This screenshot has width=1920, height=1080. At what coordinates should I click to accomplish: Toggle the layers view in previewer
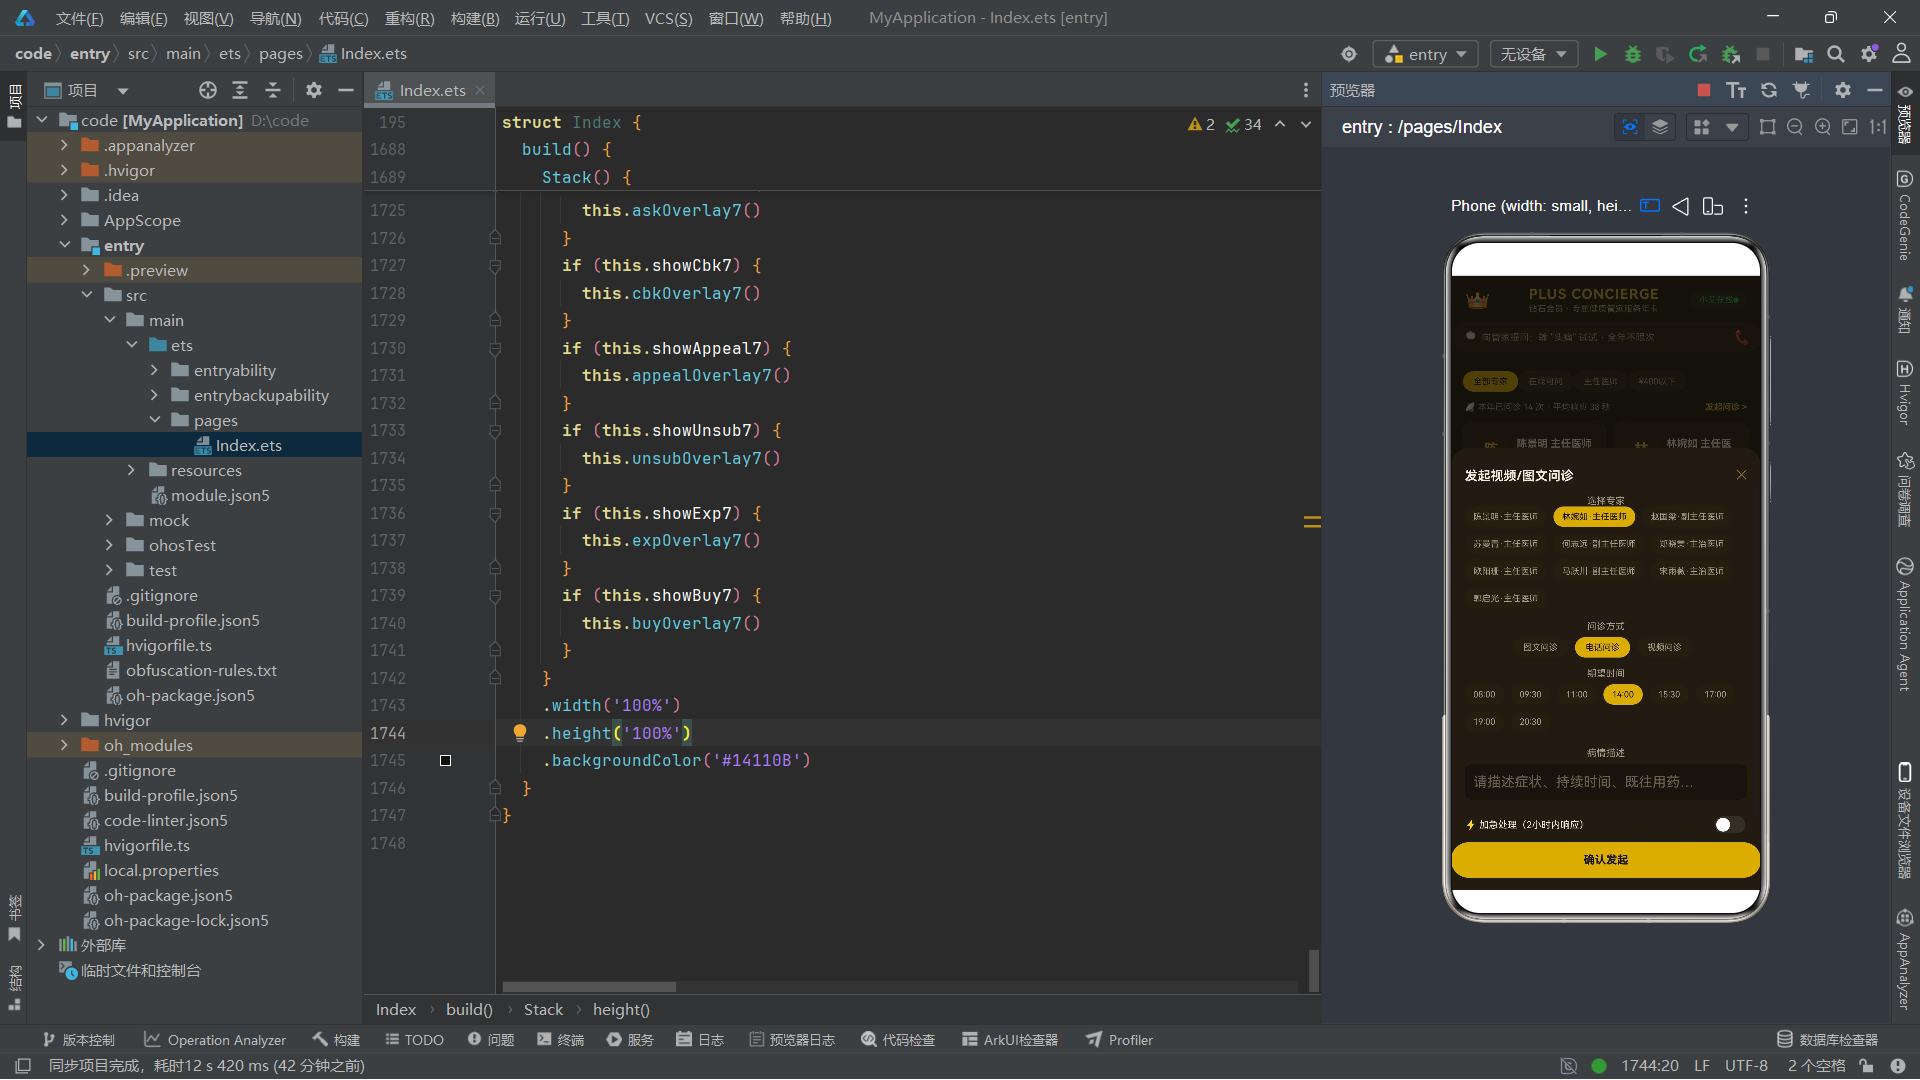1660,127
